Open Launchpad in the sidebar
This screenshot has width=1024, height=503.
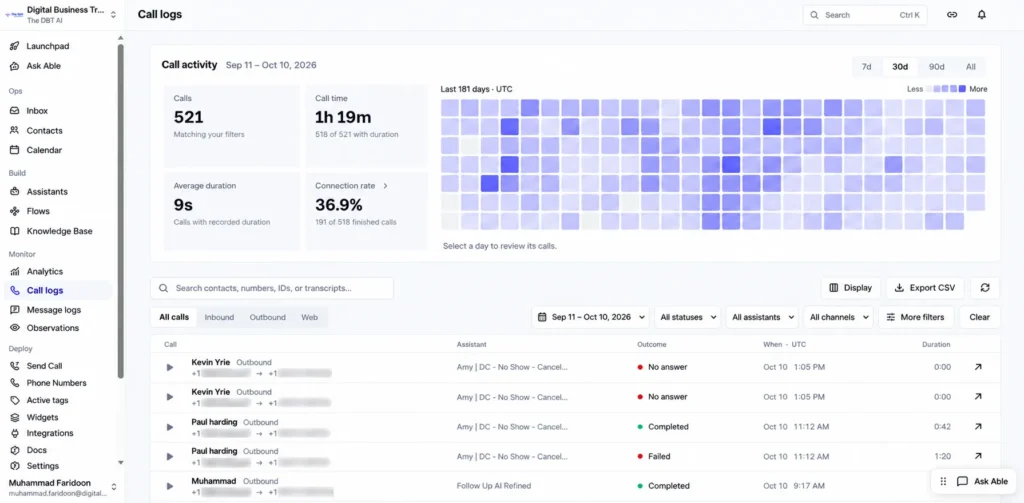coord(47,46)
